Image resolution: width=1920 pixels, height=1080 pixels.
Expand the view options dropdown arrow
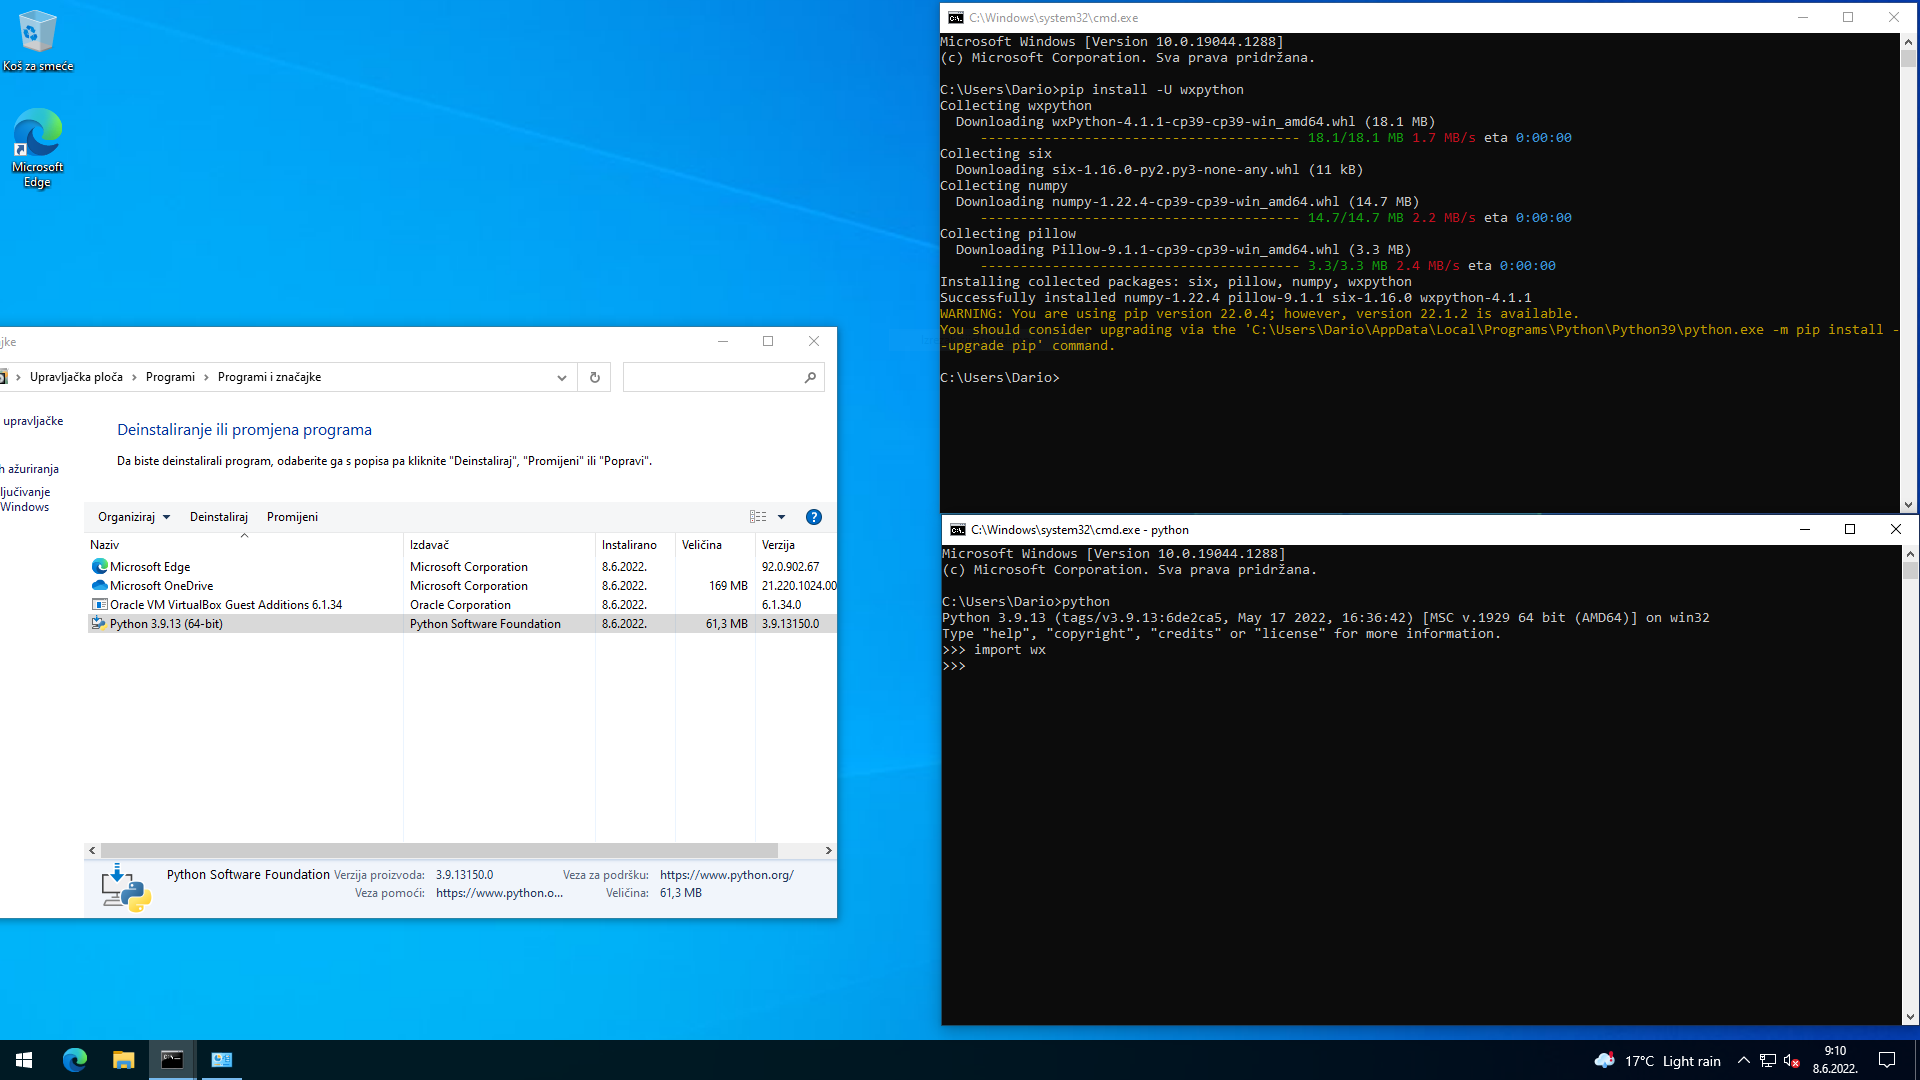(x=782, y=517)
